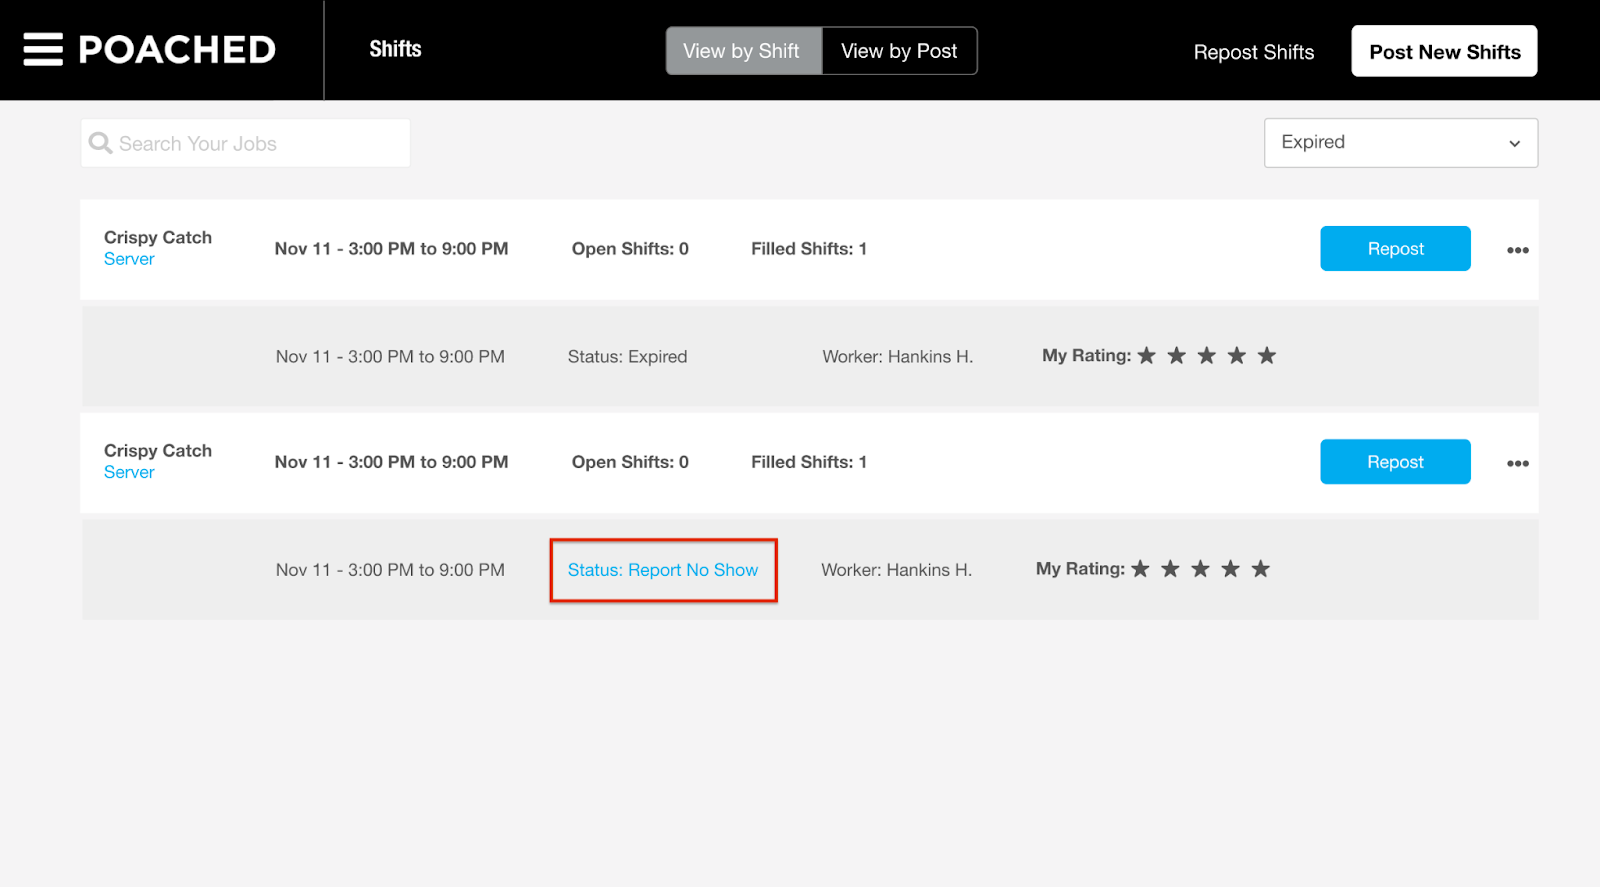Click the first star in the Expired row's rating
Image resolution: width=1600 pixels, height=887 pixels.
click(1147, 355)
